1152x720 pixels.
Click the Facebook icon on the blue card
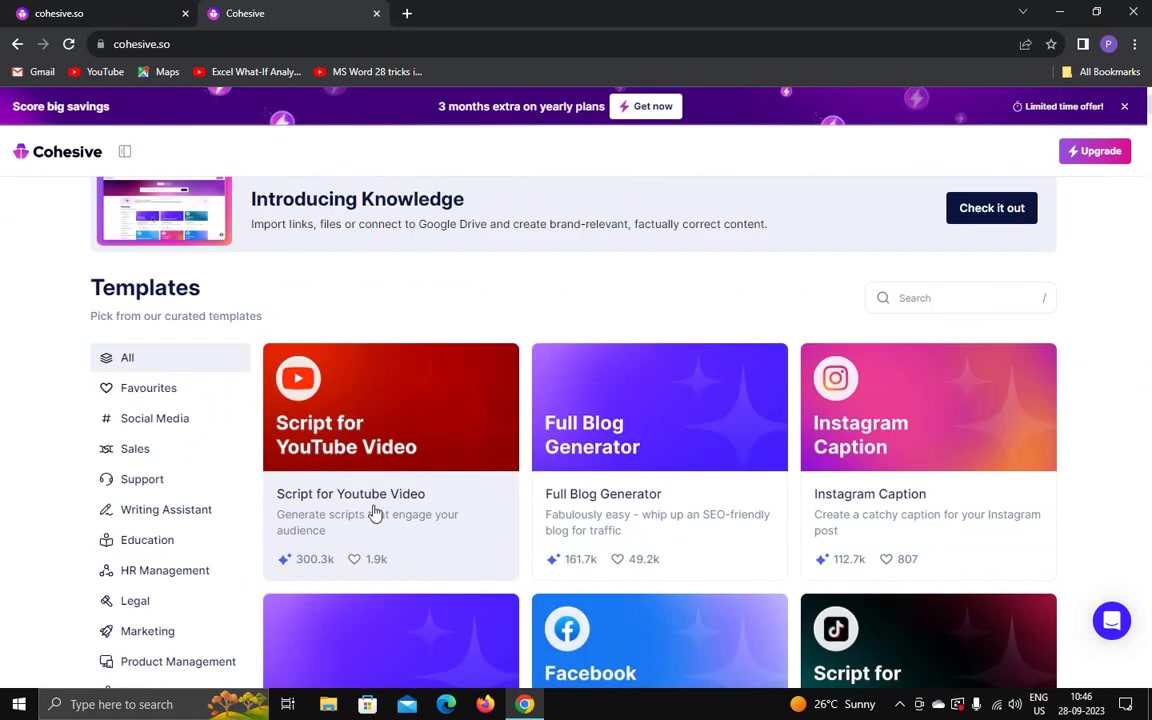click(x=567, y=629)
